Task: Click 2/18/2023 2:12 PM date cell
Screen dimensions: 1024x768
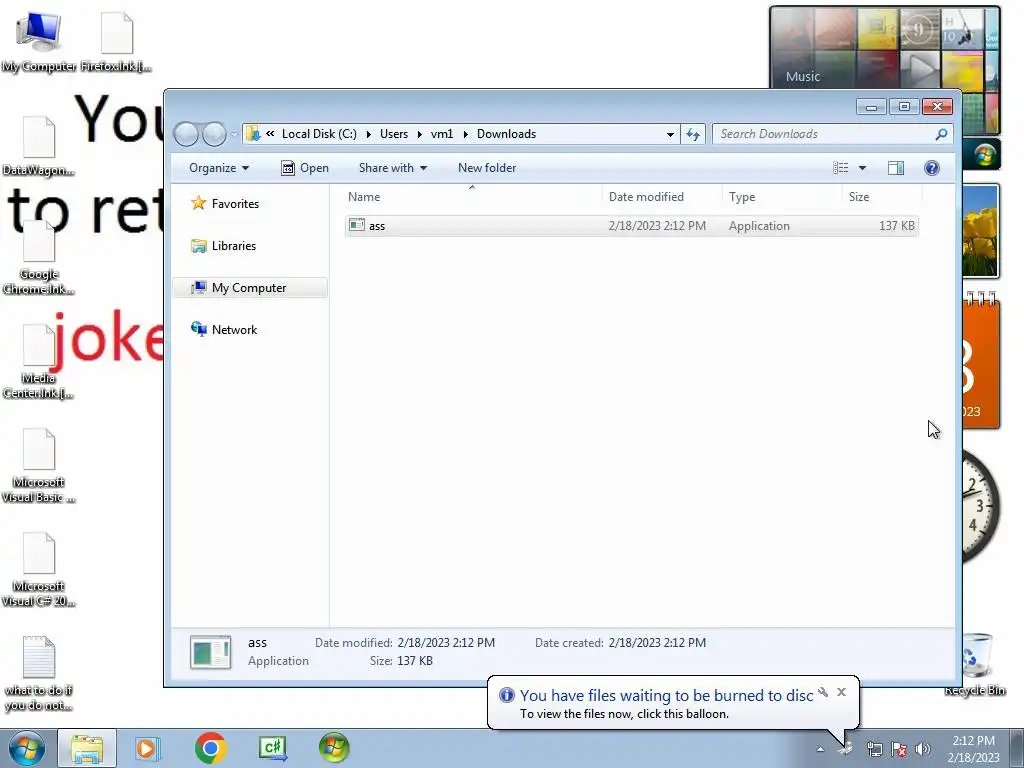Action: (x=657, y=226)
